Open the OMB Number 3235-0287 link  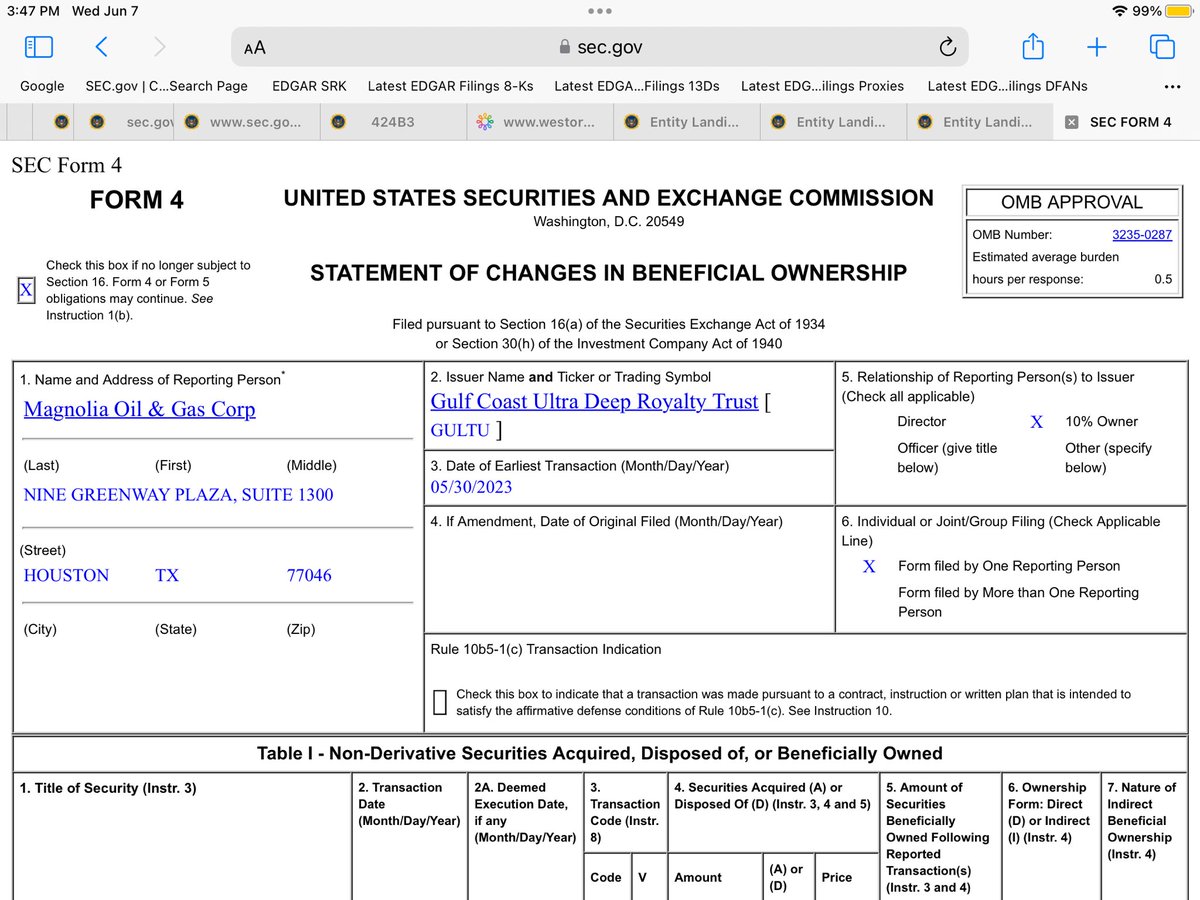1142,235
